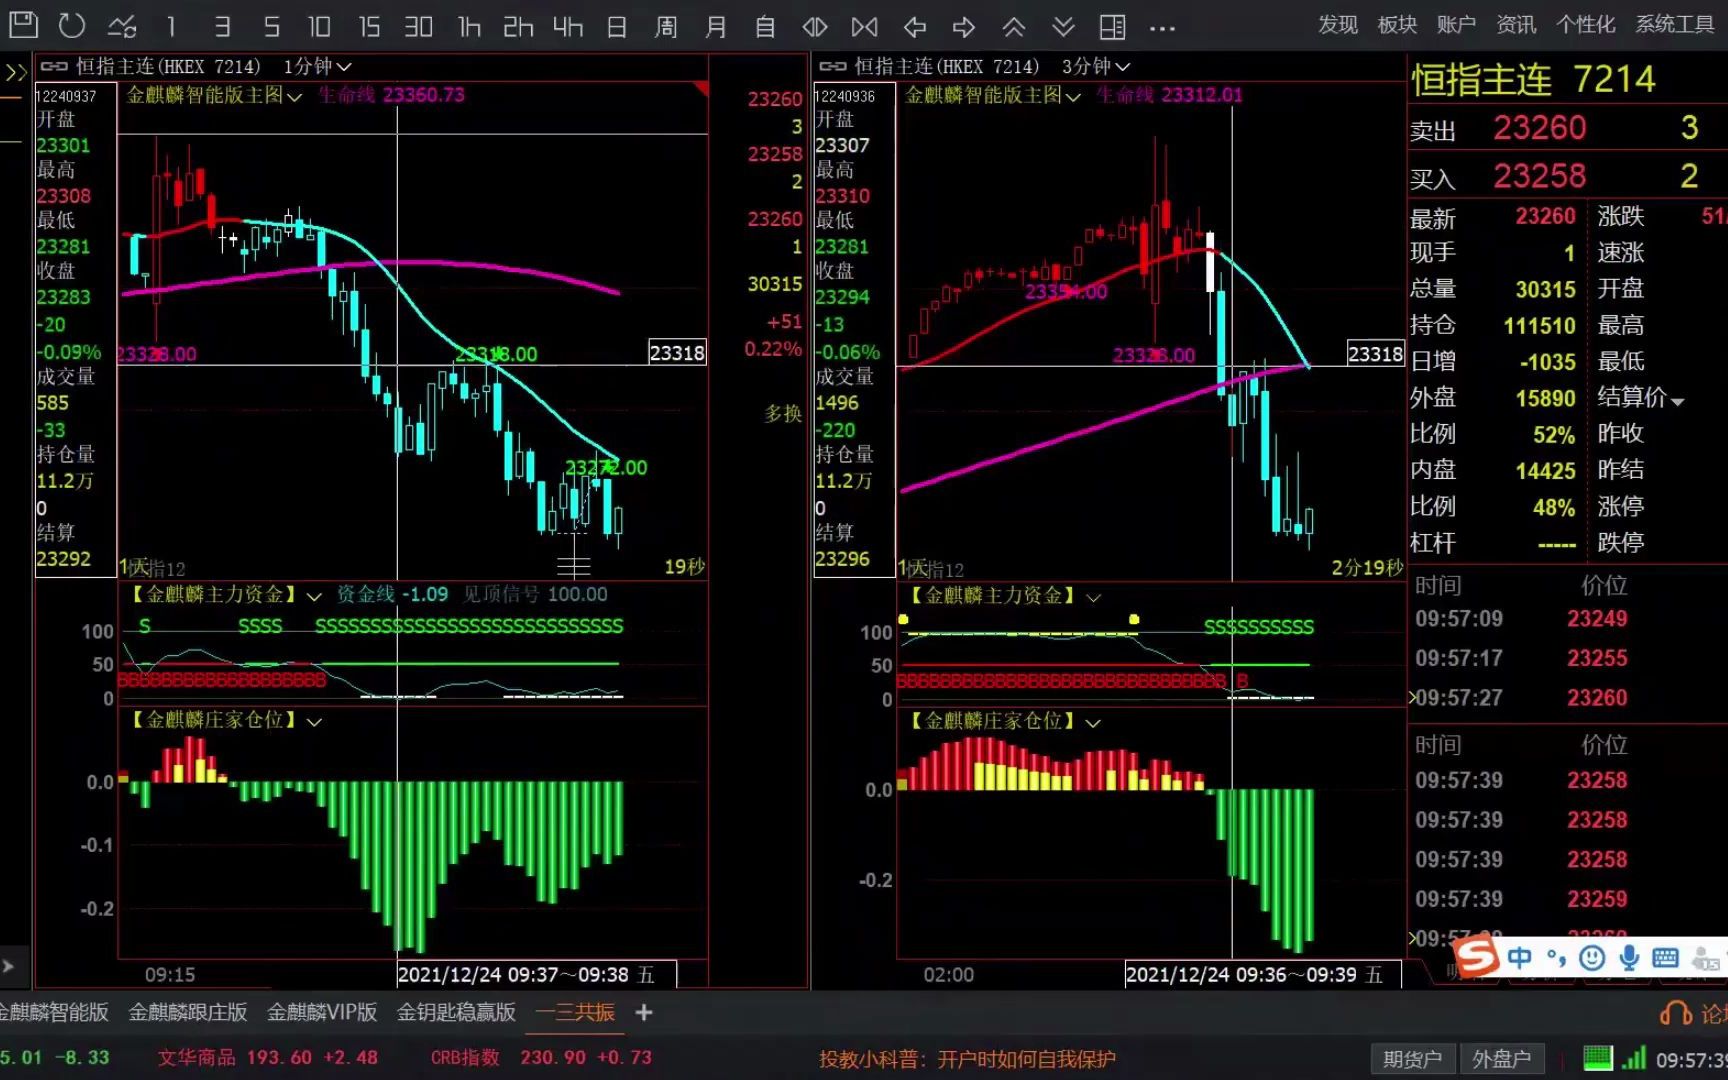Click the 期货户 account button
This screenshot has width=1728, height=1080.
1412,1059
